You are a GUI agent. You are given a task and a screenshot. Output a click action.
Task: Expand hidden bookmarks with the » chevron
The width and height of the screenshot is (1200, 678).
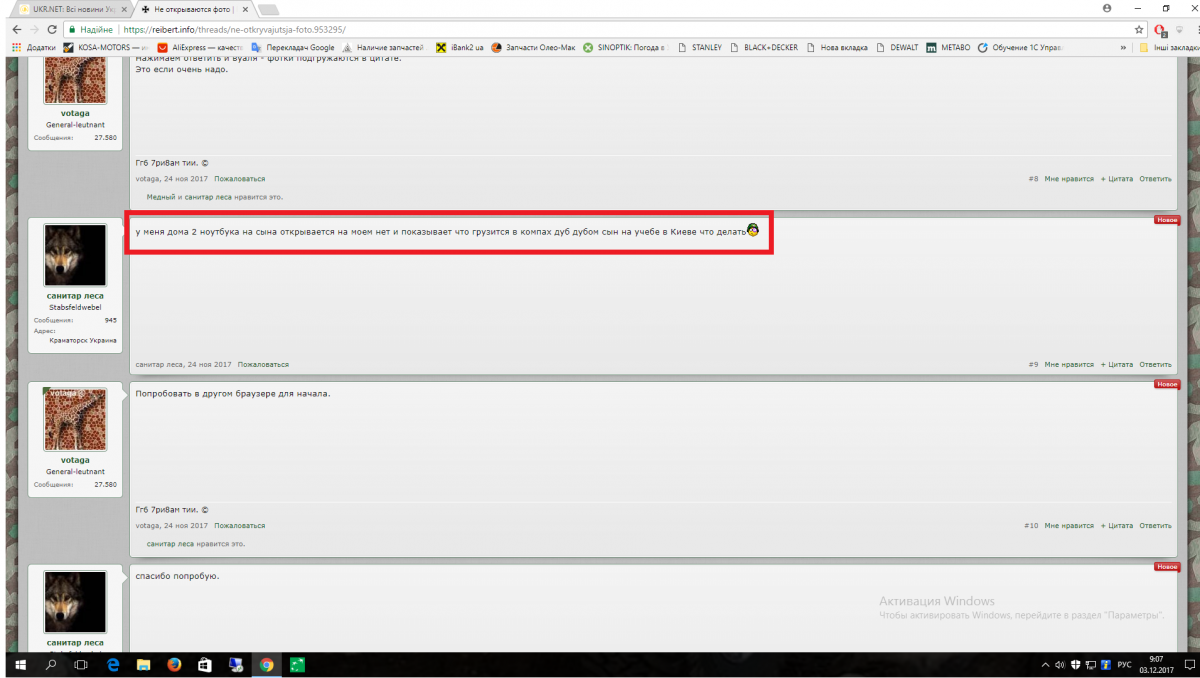[1123, 47]
